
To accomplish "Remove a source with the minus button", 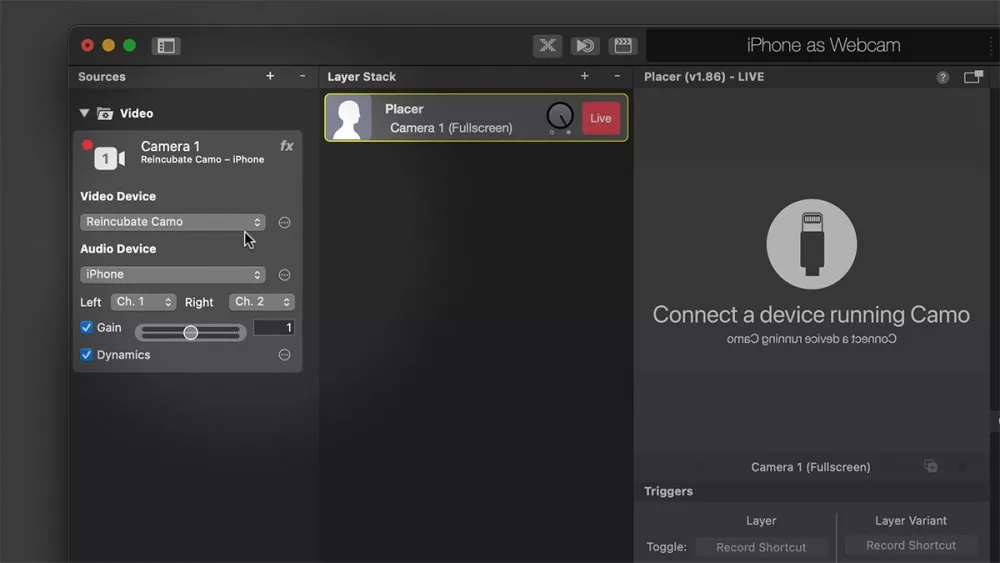I will [302, 76].
